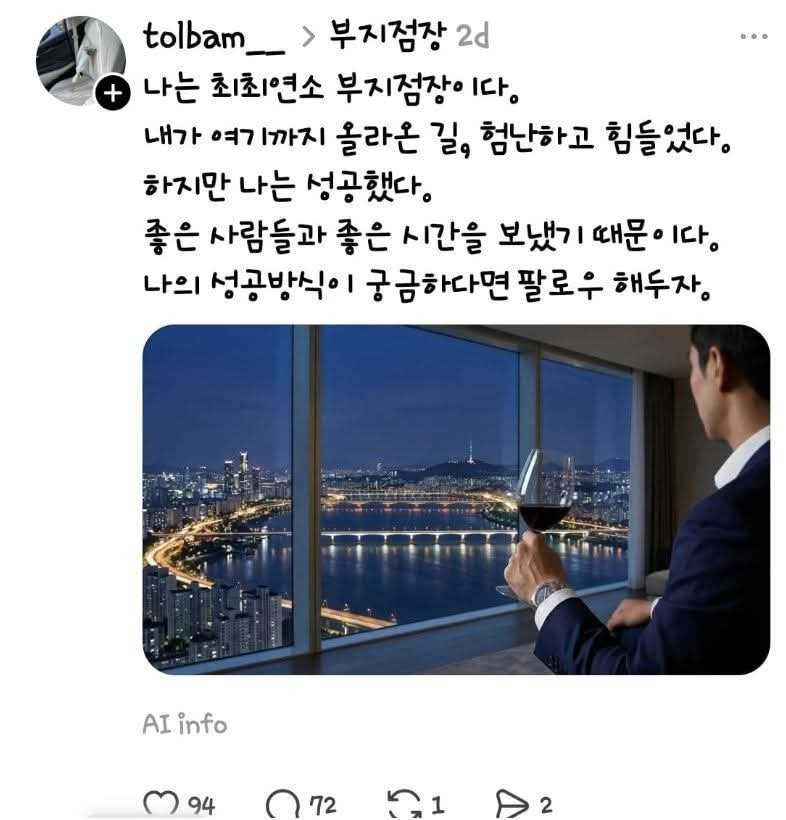Click the share count number 2

tap(546, 805)
